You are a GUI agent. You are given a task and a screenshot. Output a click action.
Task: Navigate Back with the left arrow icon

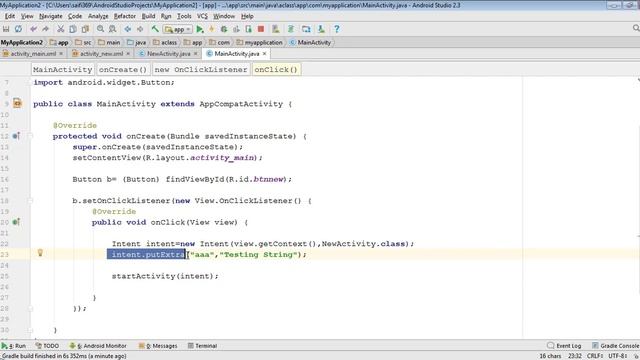point(128,29)
